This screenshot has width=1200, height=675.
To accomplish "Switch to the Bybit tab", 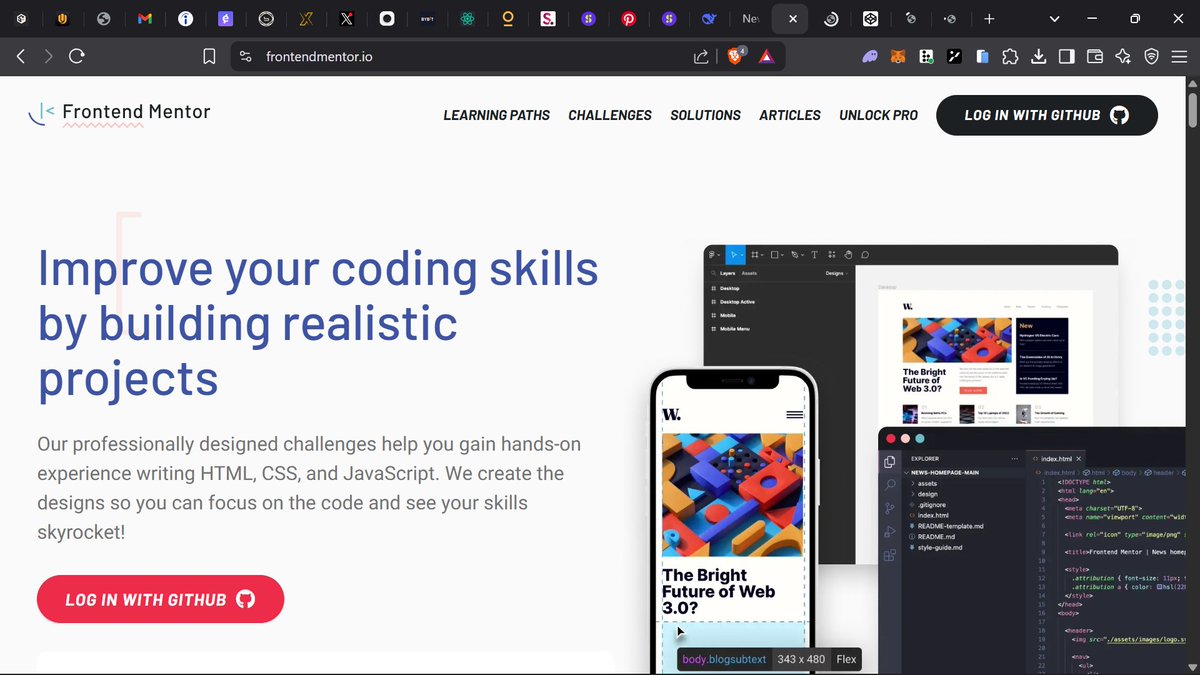I will 427,18.
